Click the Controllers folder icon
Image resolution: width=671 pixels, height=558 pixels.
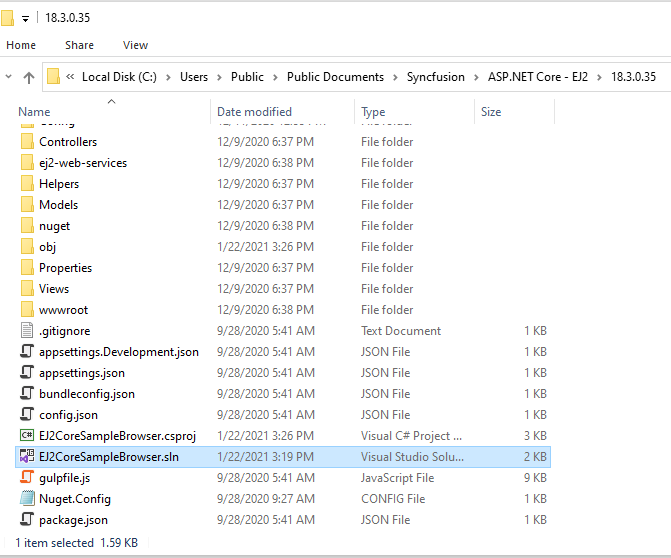click(x=27, y=142)
